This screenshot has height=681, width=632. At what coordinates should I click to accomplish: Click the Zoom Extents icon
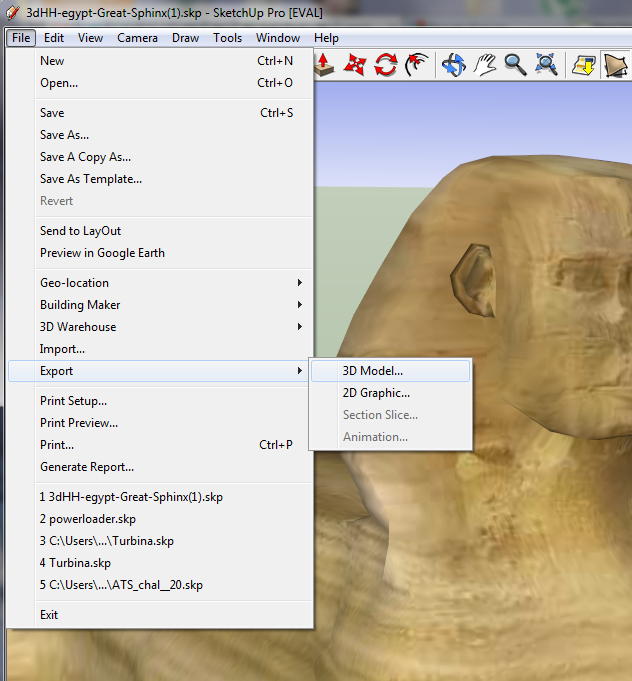point(546,65)
